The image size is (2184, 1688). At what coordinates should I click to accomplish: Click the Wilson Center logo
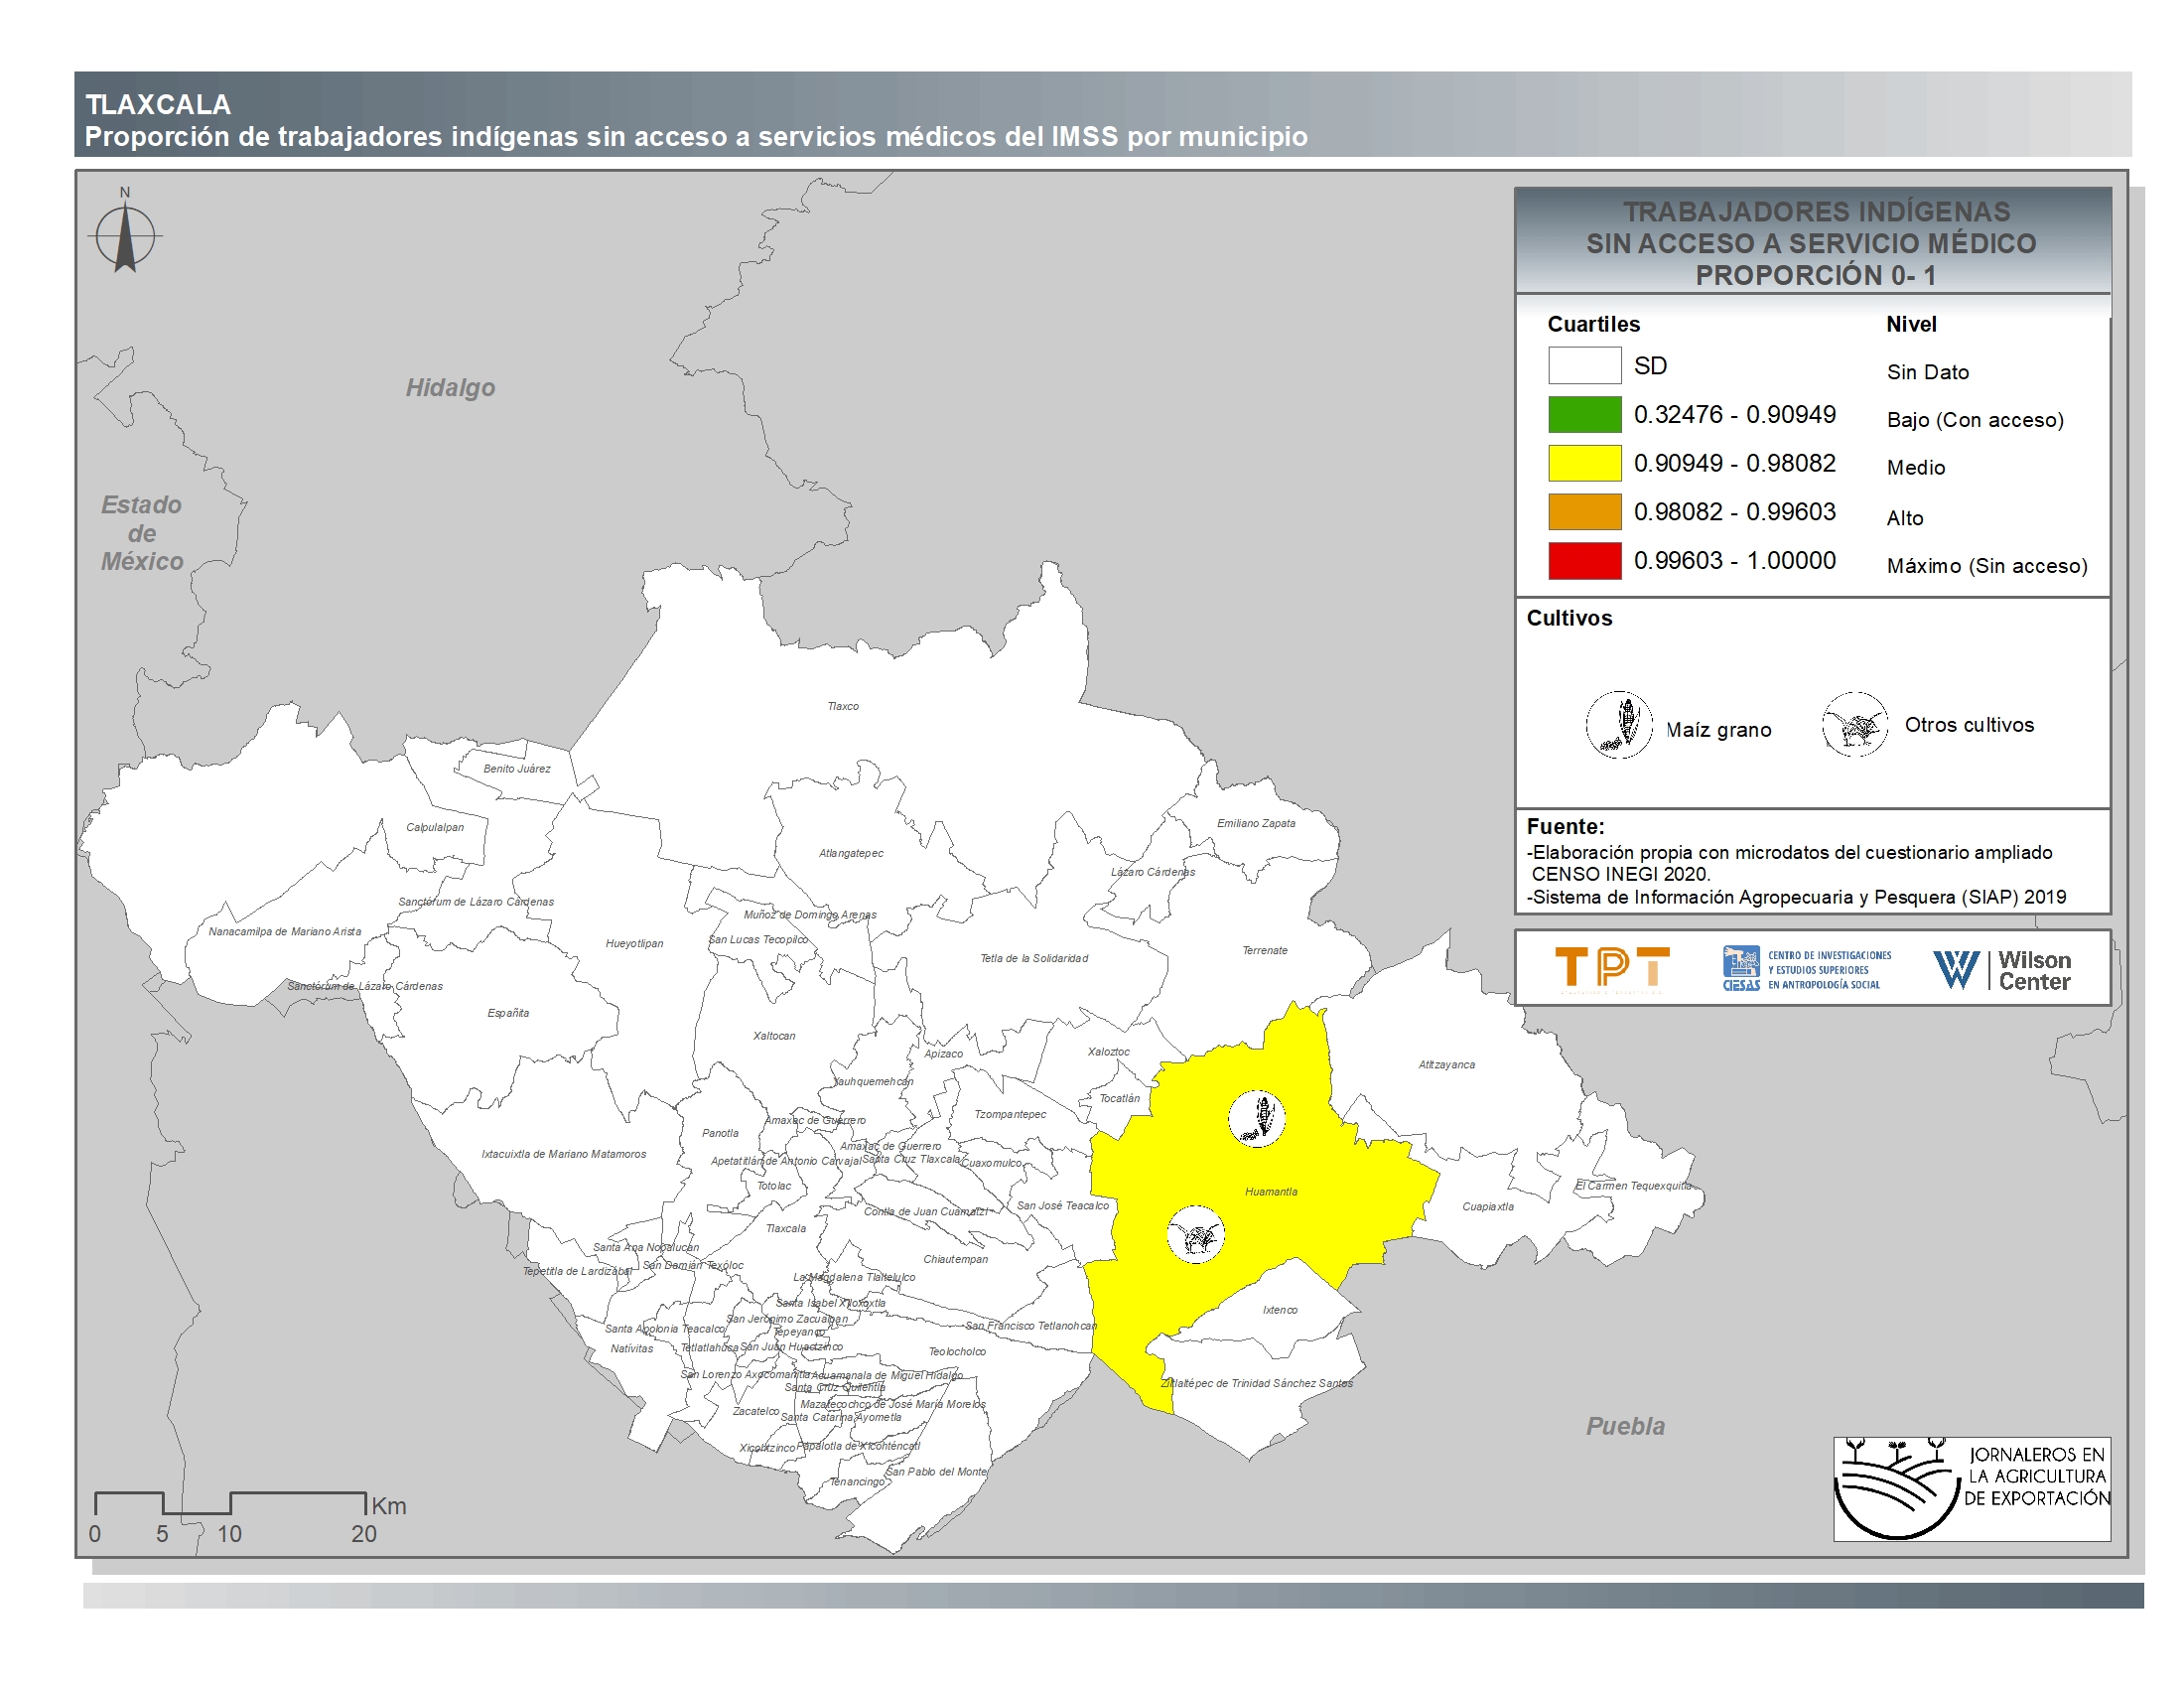pyautogui.click(x=2002, y=969)
